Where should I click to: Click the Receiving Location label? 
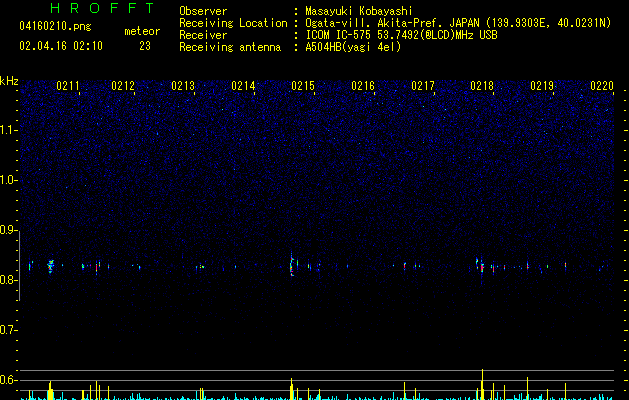233,23
